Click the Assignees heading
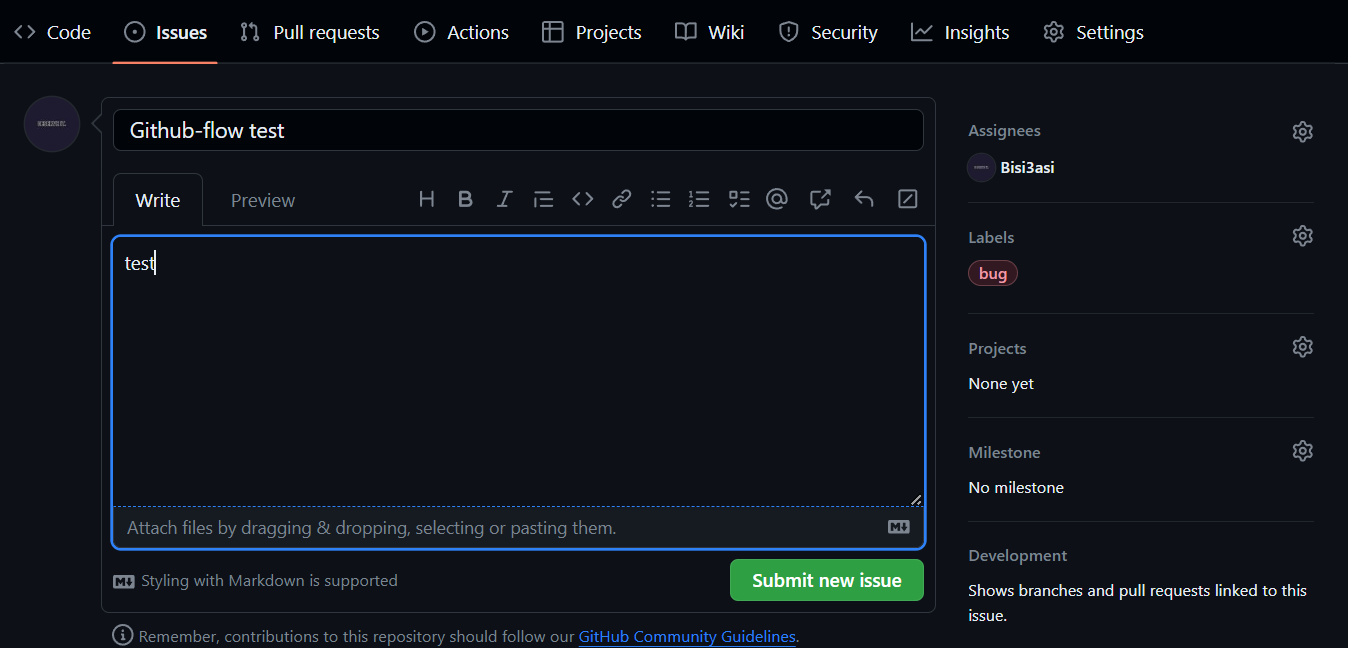 [x=1004, y=131]
